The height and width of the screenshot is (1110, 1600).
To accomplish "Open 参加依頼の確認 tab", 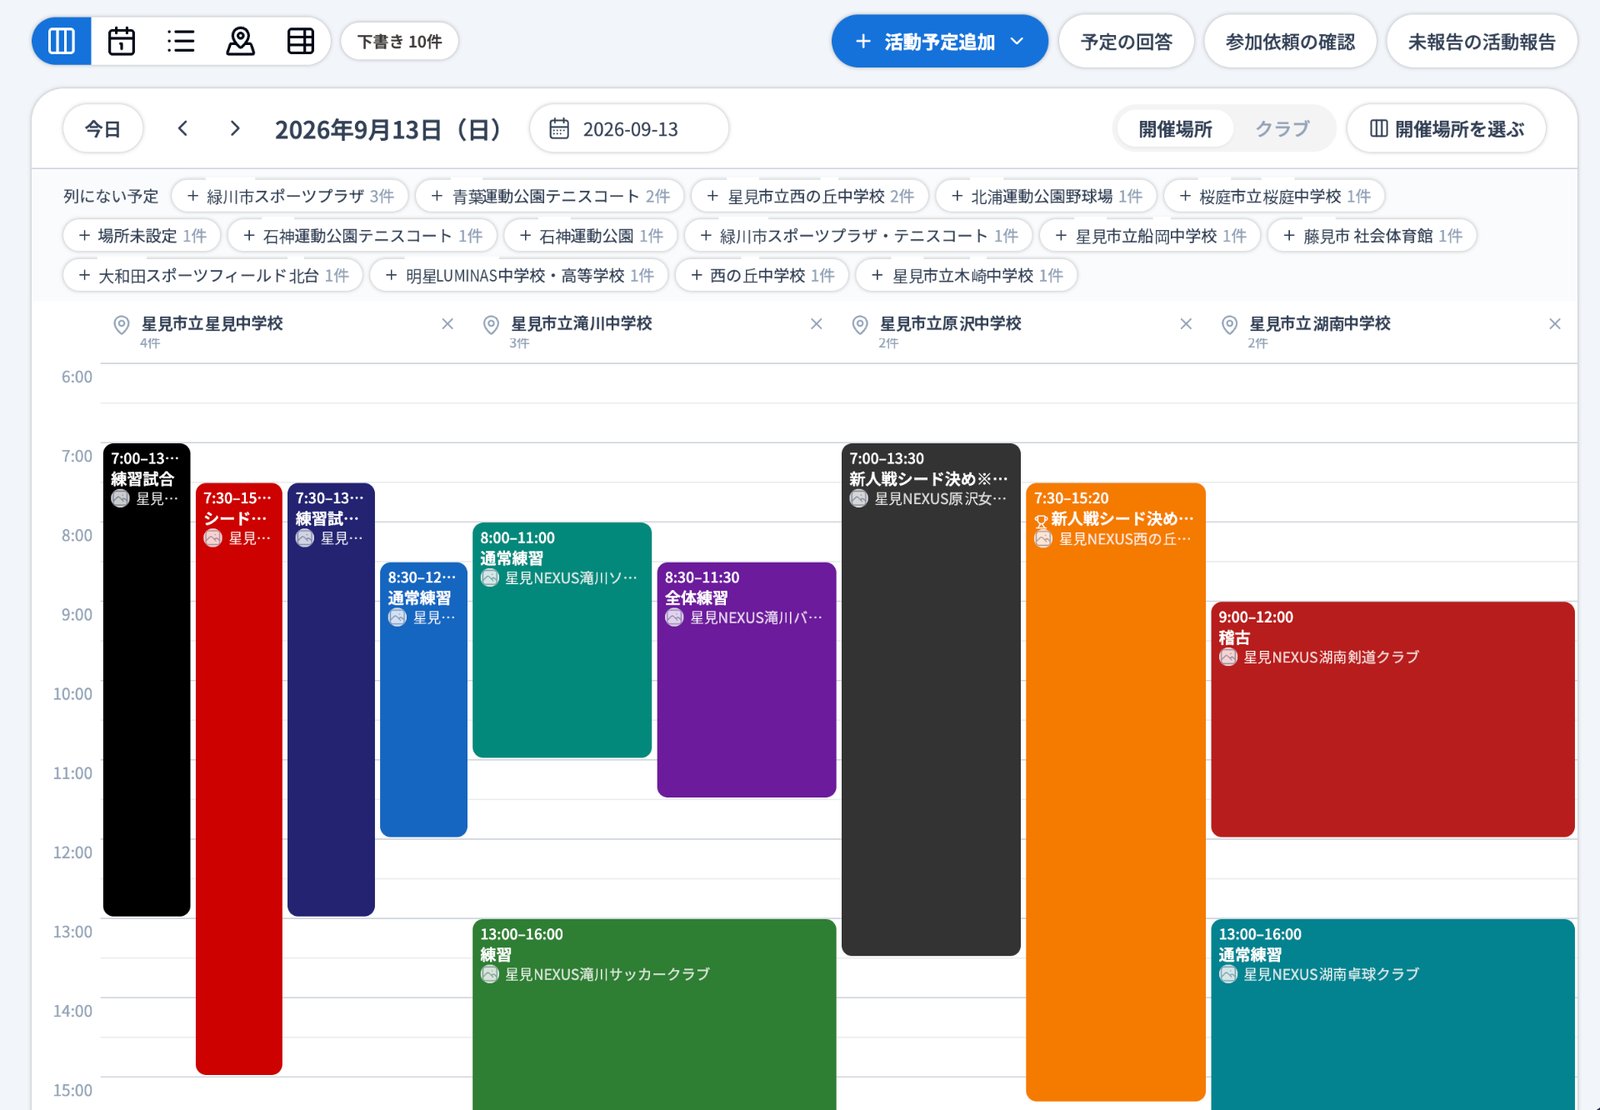I will pyautogui.click(x=1290, y=41).
